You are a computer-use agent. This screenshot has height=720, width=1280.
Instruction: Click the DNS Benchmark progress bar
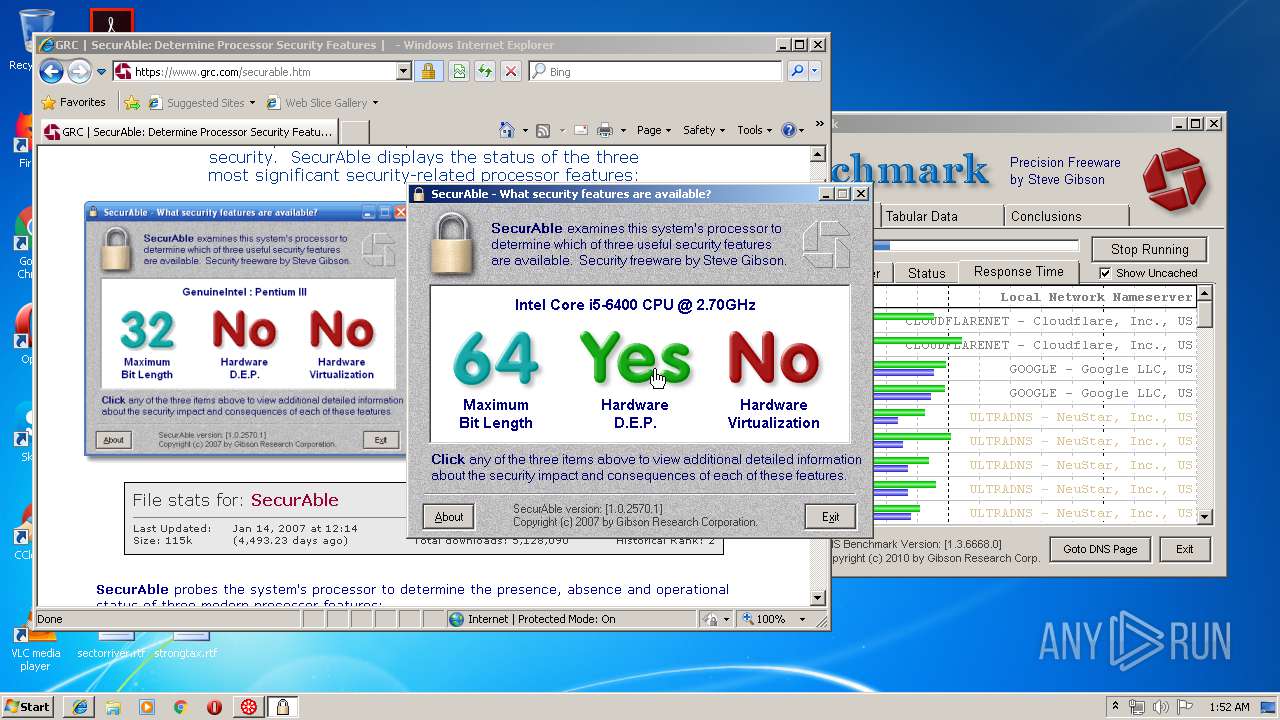tap(975, 246)
